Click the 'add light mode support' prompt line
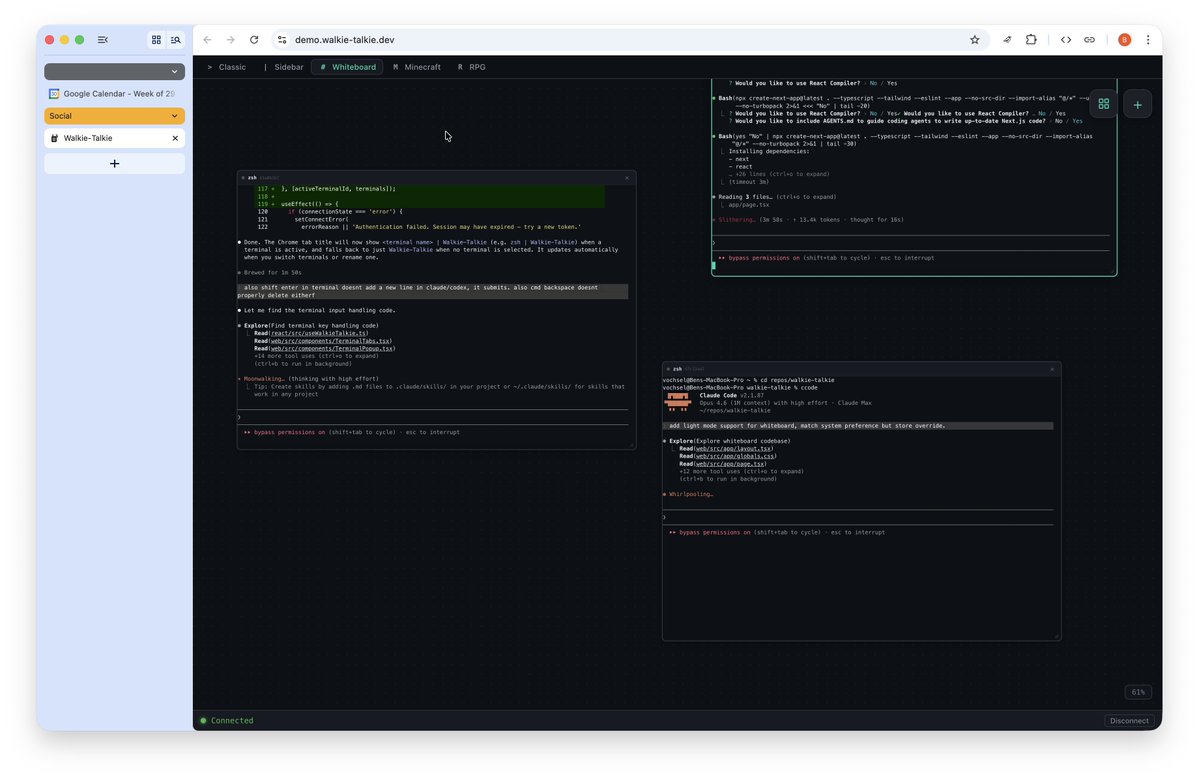The width and height of the screenshot is (1199, 779). (x=858, y=426)
